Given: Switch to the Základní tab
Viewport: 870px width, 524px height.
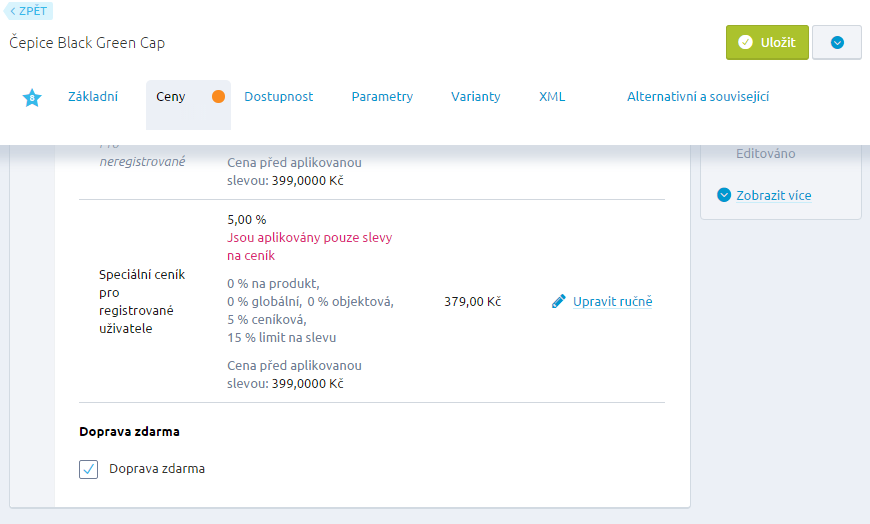Looking at the screenshot, I should click(93, 97).
